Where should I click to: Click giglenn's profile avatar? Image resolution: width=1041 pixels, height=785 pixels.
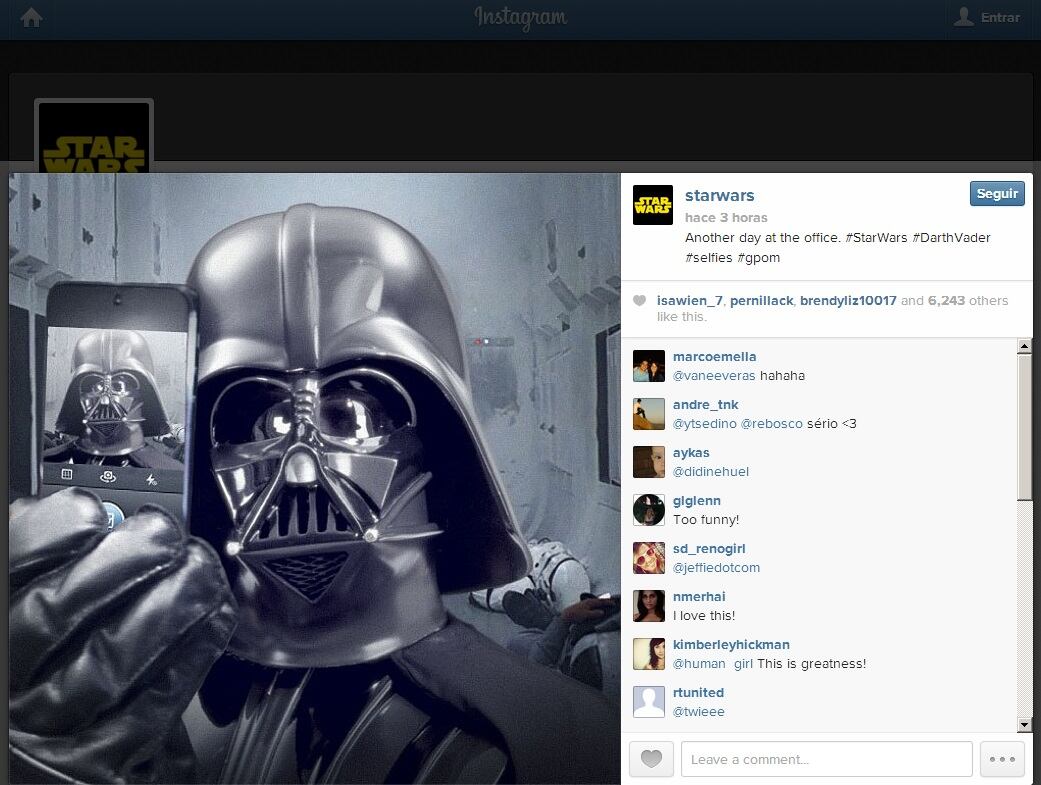pos(649,510)
